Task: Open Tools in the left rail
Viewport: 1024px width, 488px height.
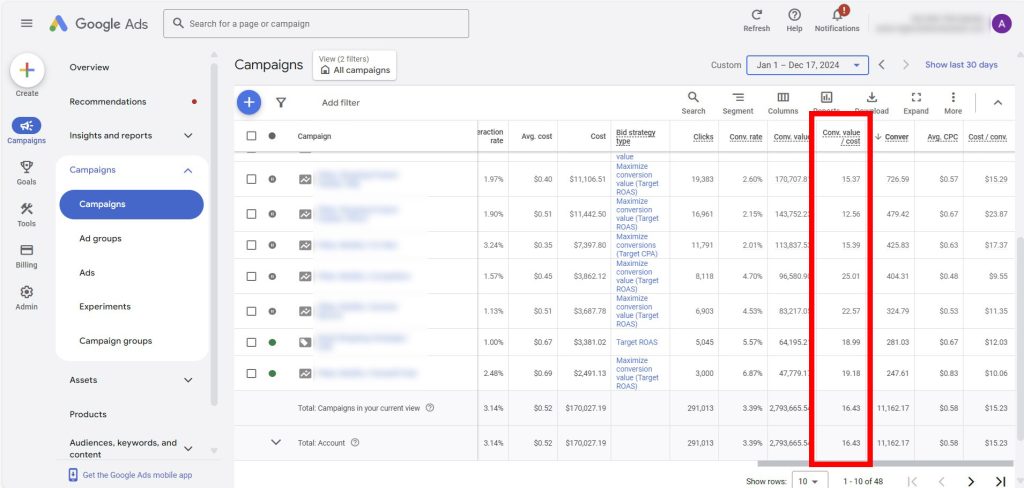Action: (27, 214)
